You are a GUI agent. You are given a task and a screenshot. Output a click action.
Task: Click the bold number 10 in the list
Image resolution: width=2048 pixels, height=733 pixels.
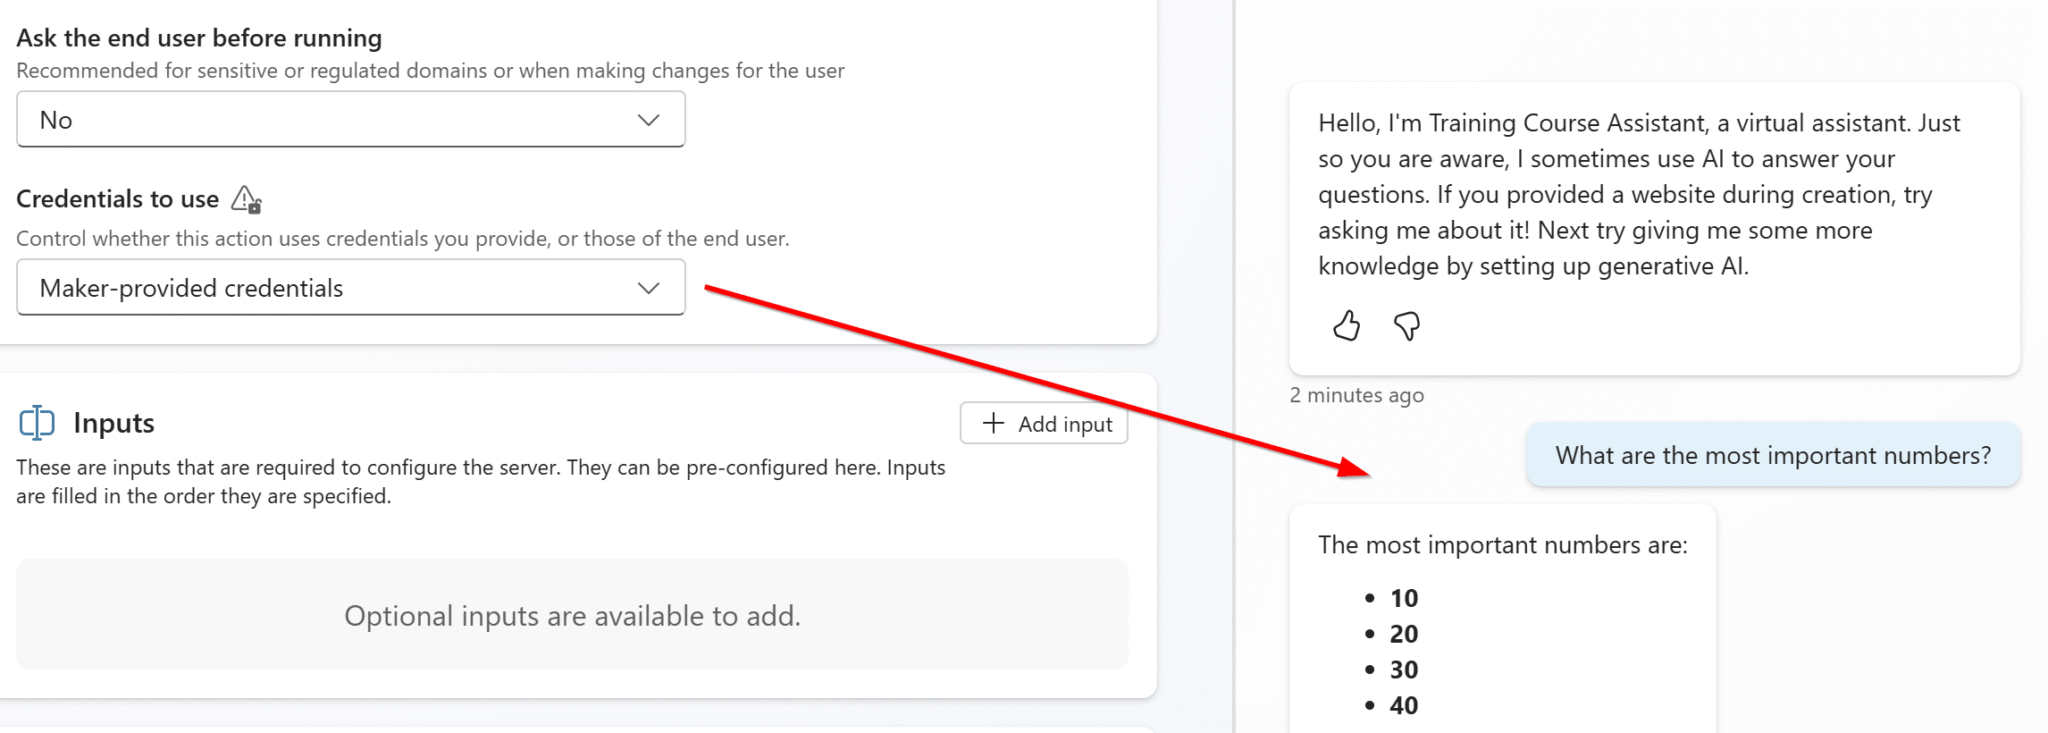coord(1404,598)
